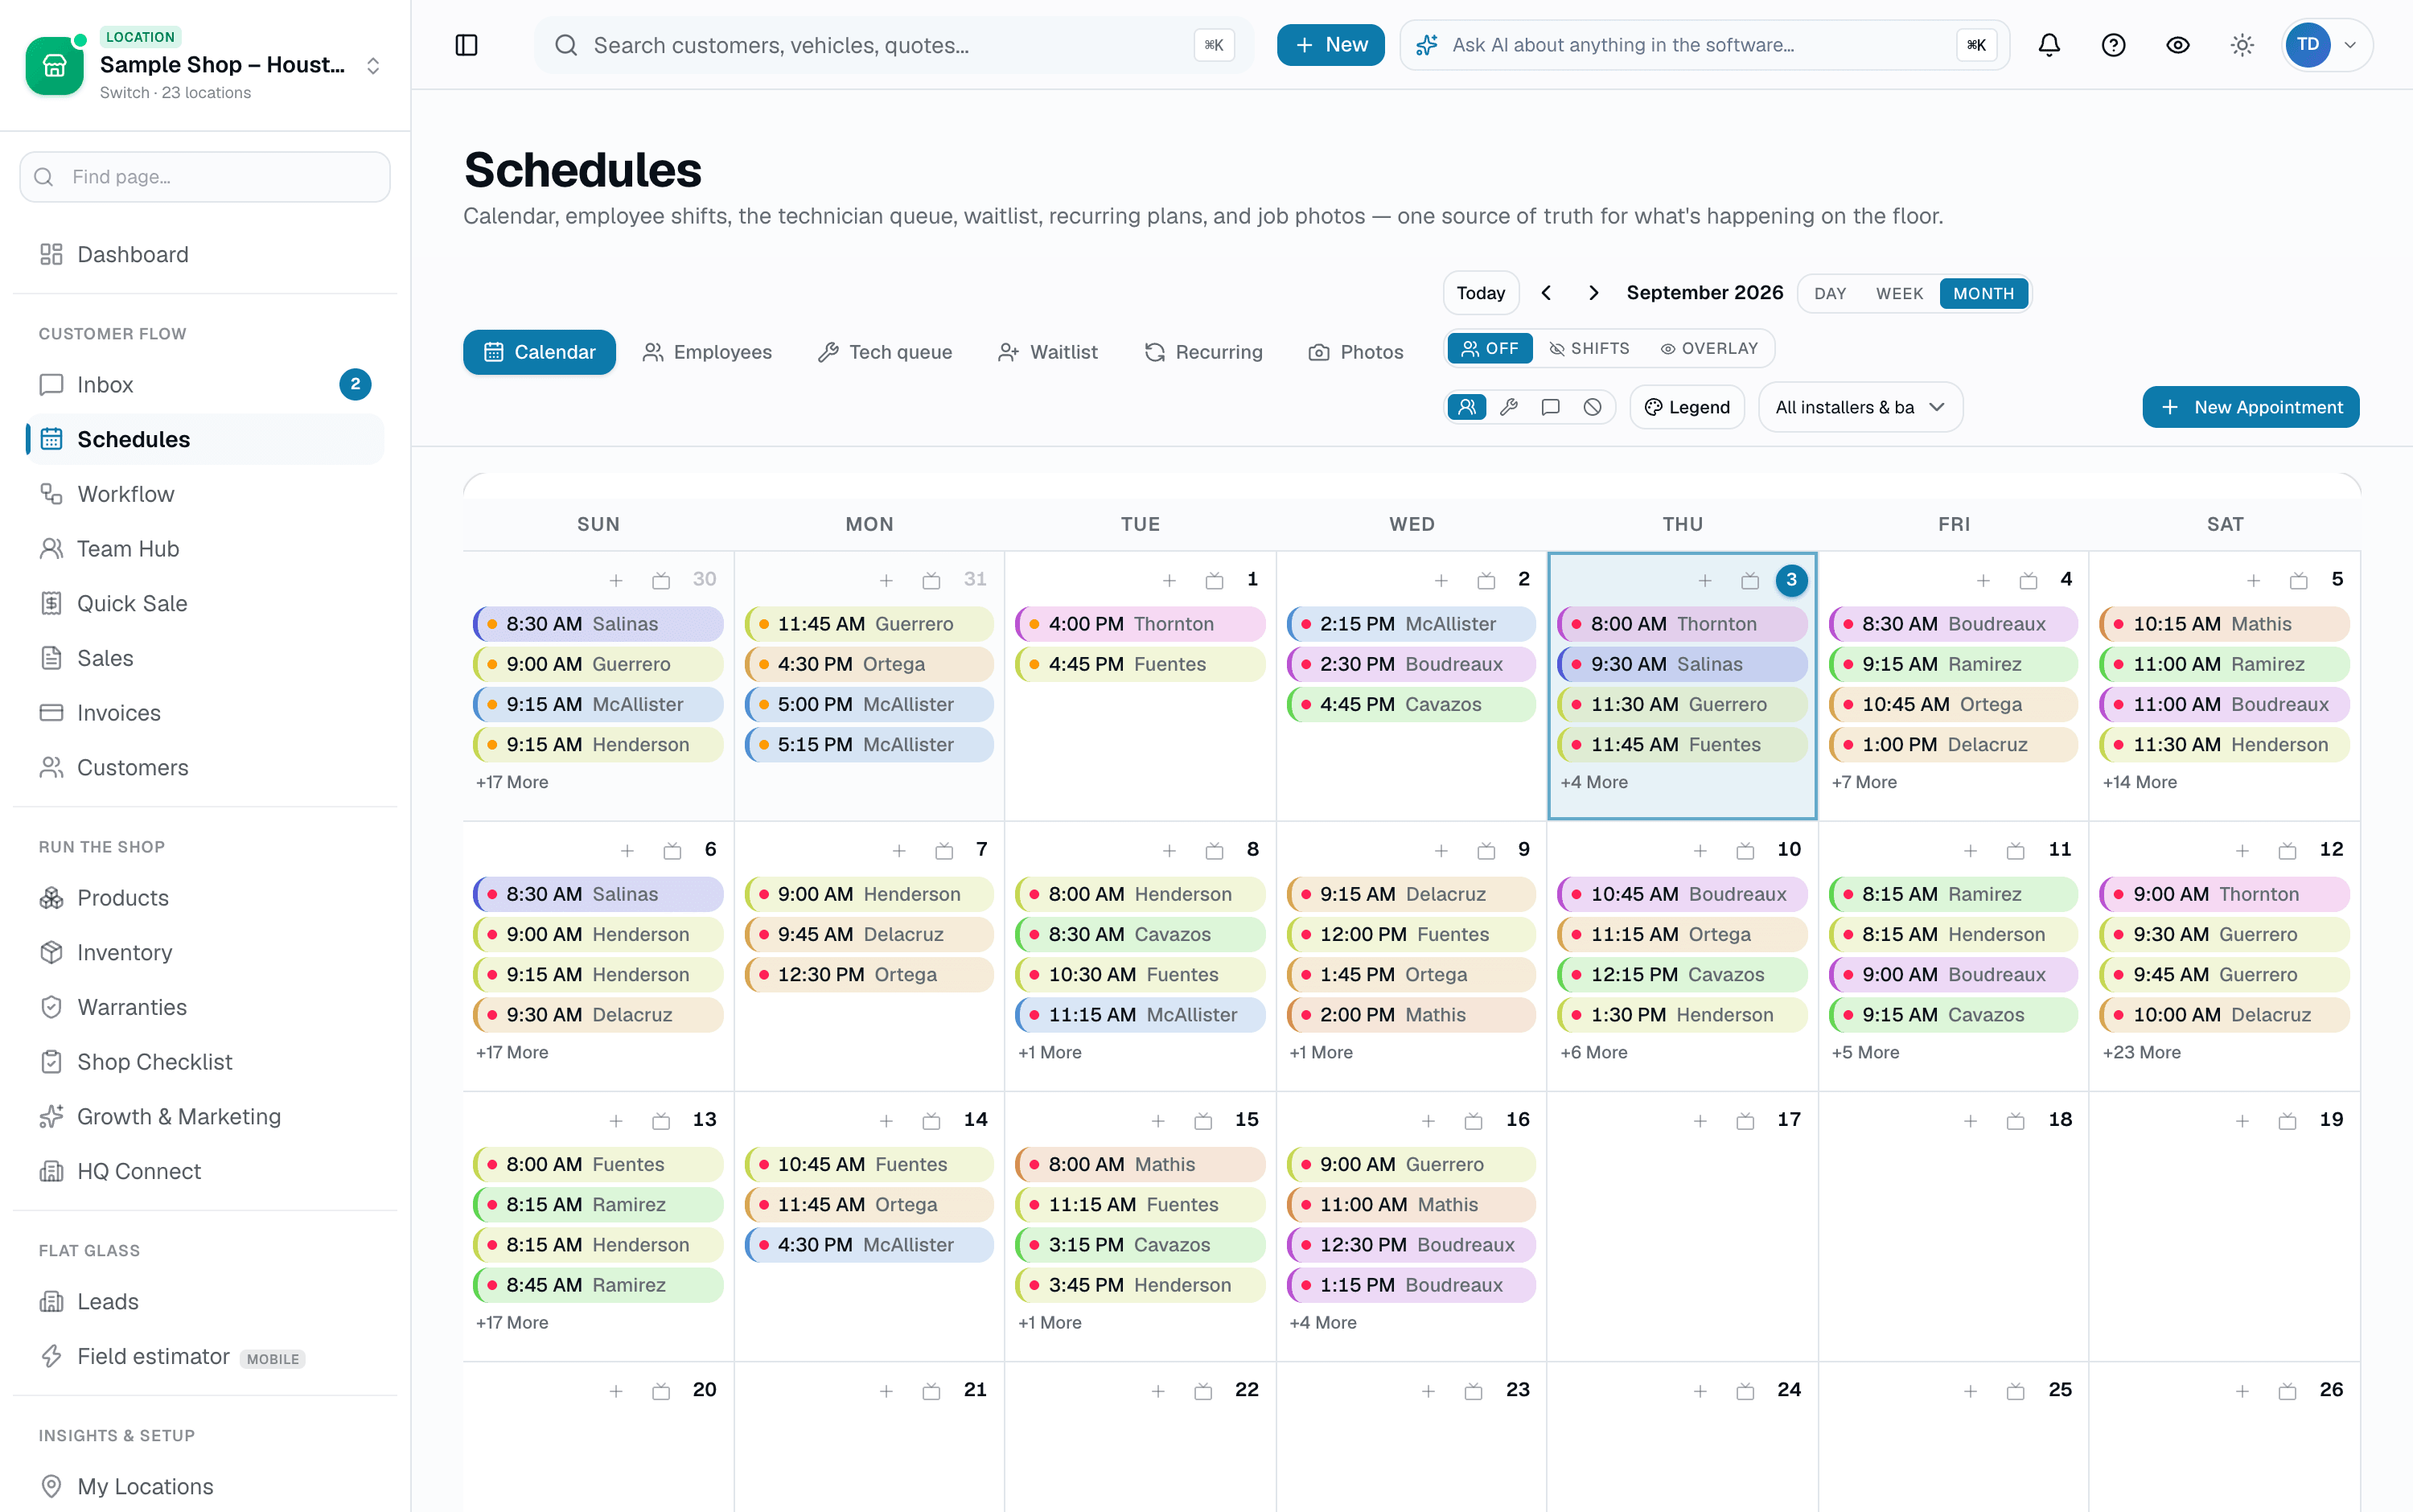
Task: Open HQ Connect
Action: pyautogui.click(x=205, y=1171)
